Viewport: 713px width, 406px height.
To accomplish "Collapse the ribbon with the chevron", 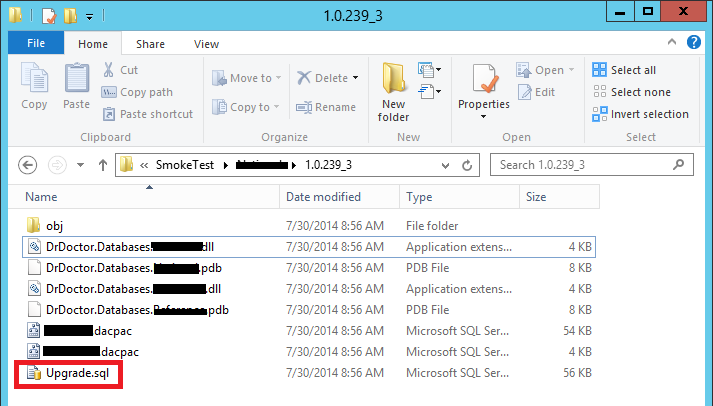I will [675, 45].
